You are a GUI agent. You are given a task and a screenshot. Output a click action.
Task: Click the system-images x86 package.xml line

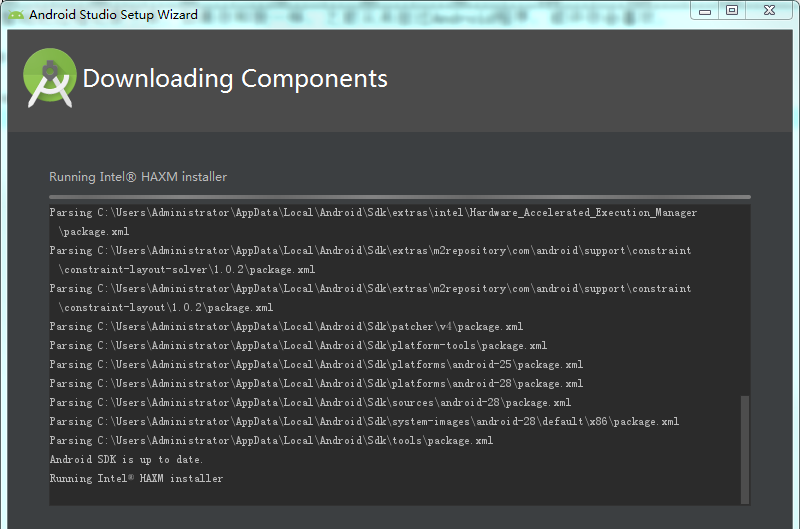(364, 422)
